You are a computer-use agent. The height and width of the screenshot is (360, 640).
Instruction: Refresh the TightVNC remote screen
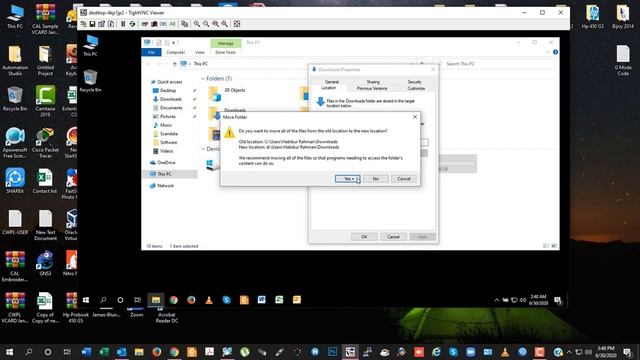[x=132, y=24]
